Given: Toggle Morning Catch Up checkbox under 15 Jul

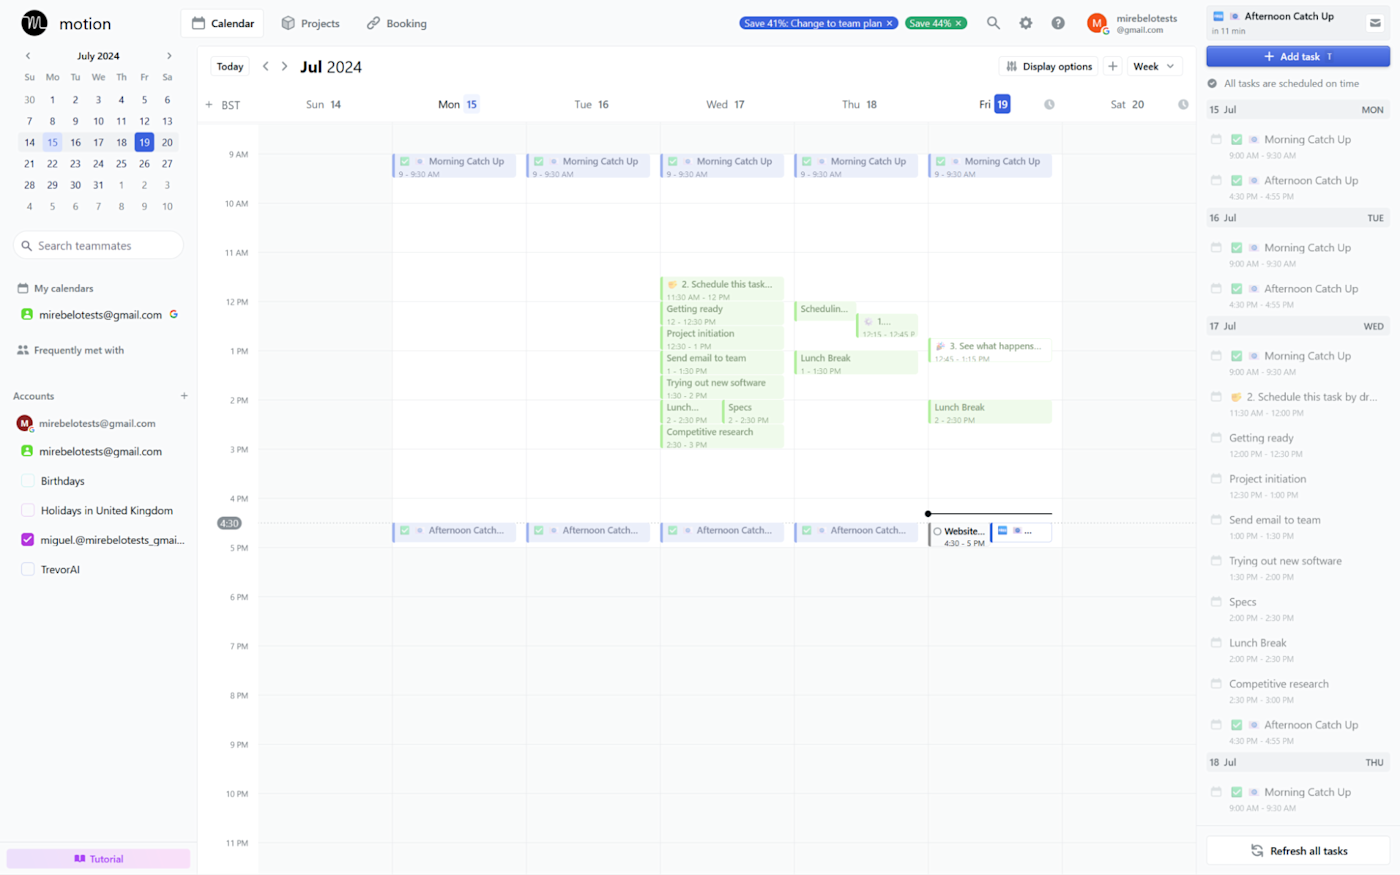Looking at the screenshot, I should 1237,140.
